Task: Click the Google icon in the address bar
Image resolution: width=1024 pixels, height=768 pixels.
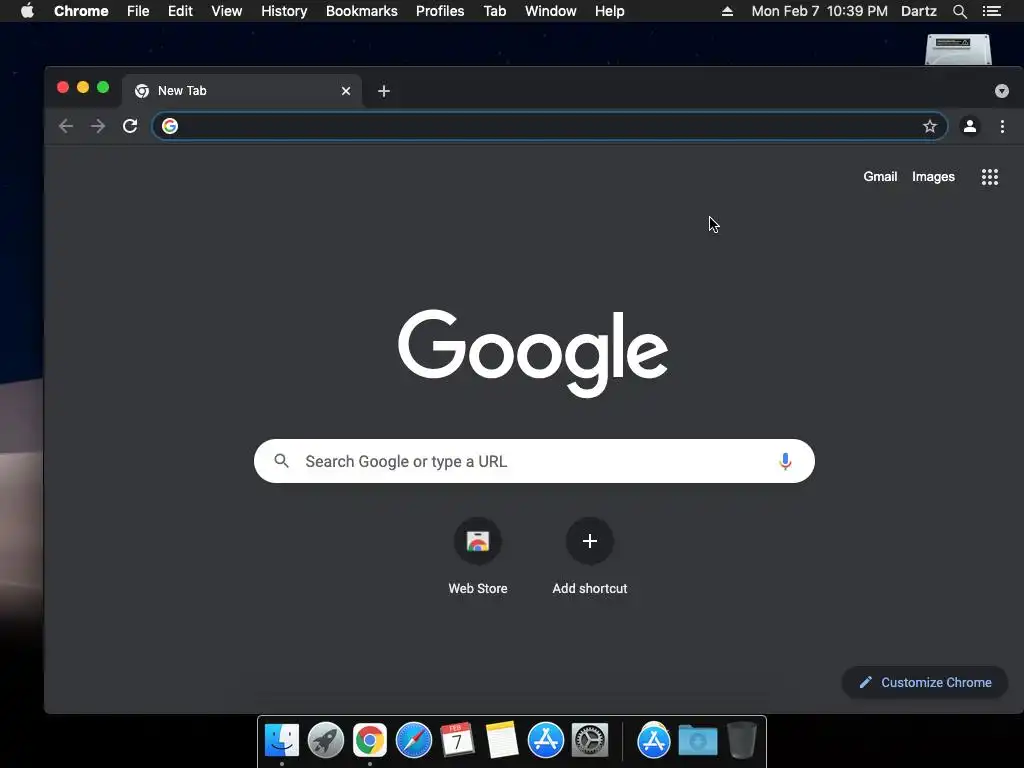Action: (170, 126)
